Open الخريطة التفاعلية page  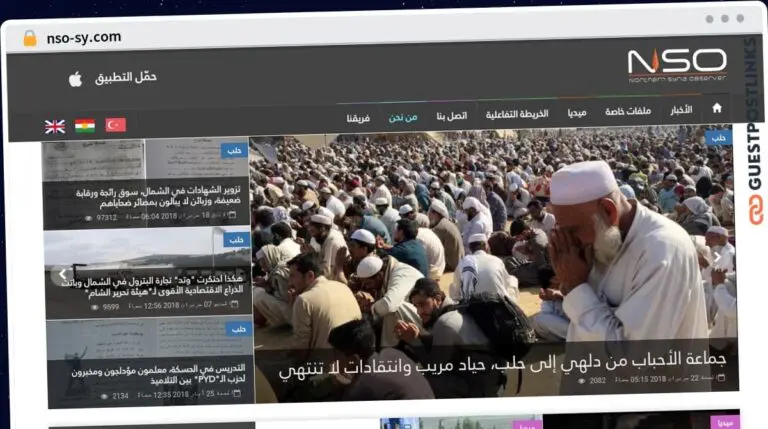pyautogui.click(x=517, y=114)
